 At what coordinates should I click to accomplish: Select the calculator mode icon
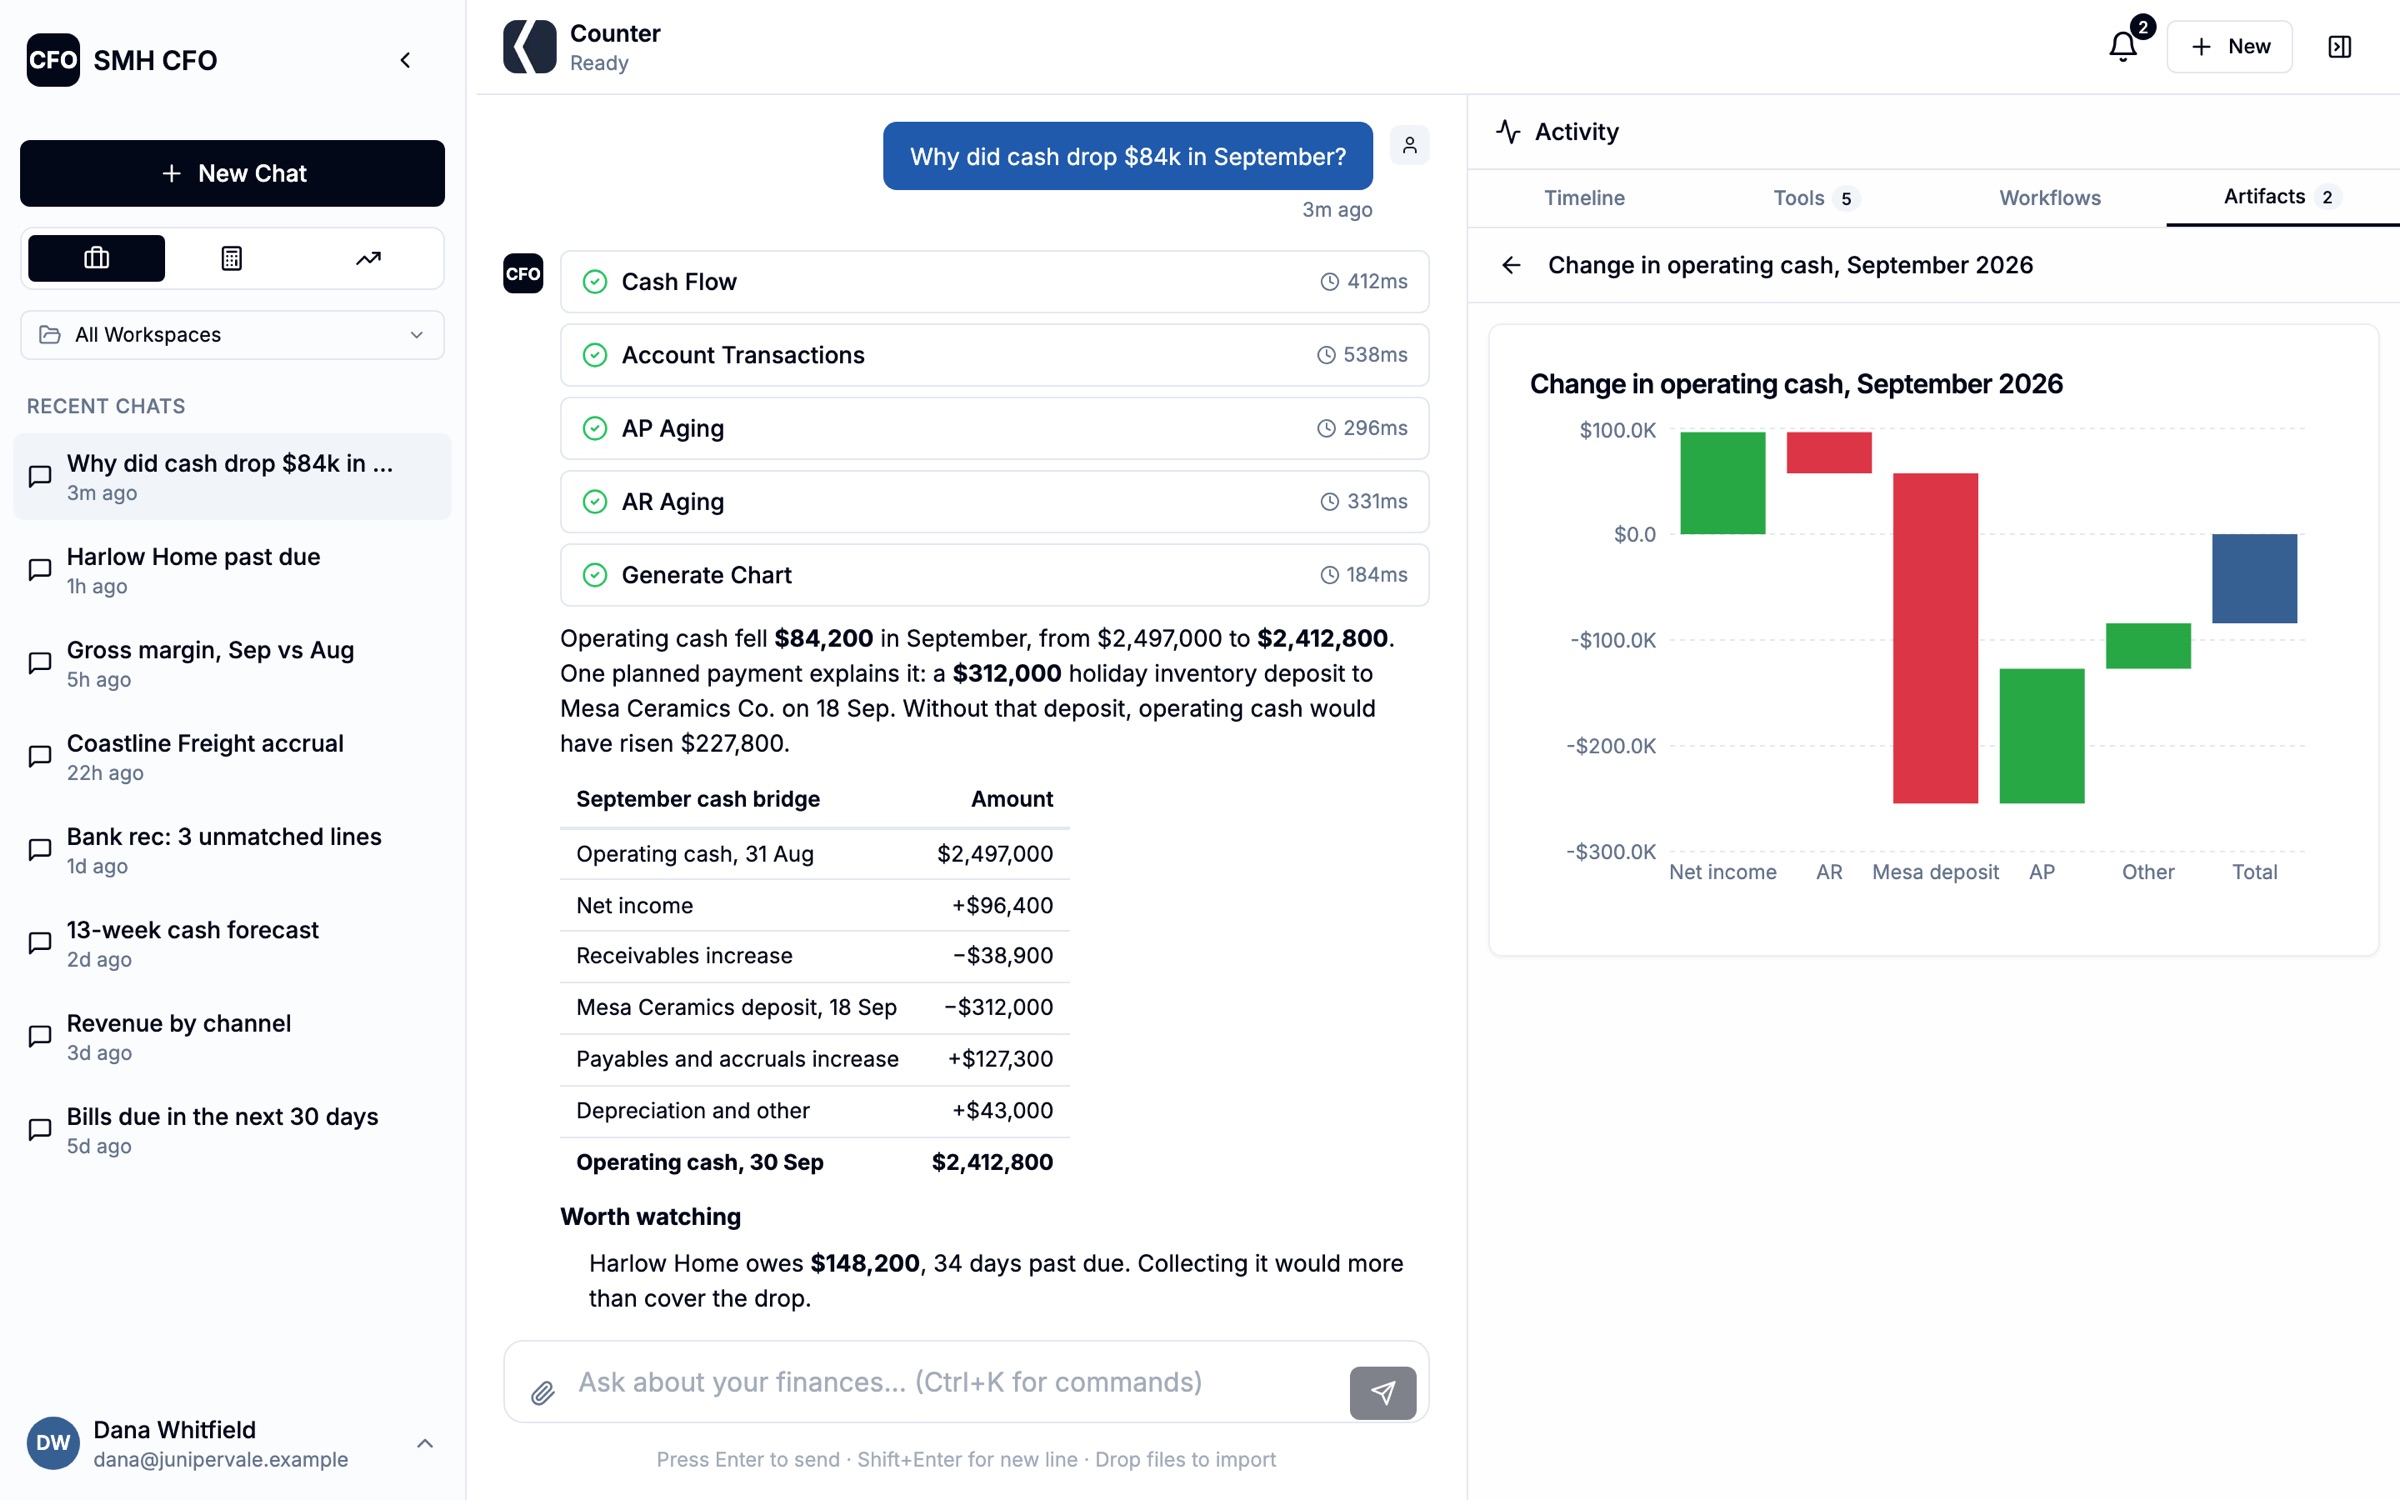(232, 258)
